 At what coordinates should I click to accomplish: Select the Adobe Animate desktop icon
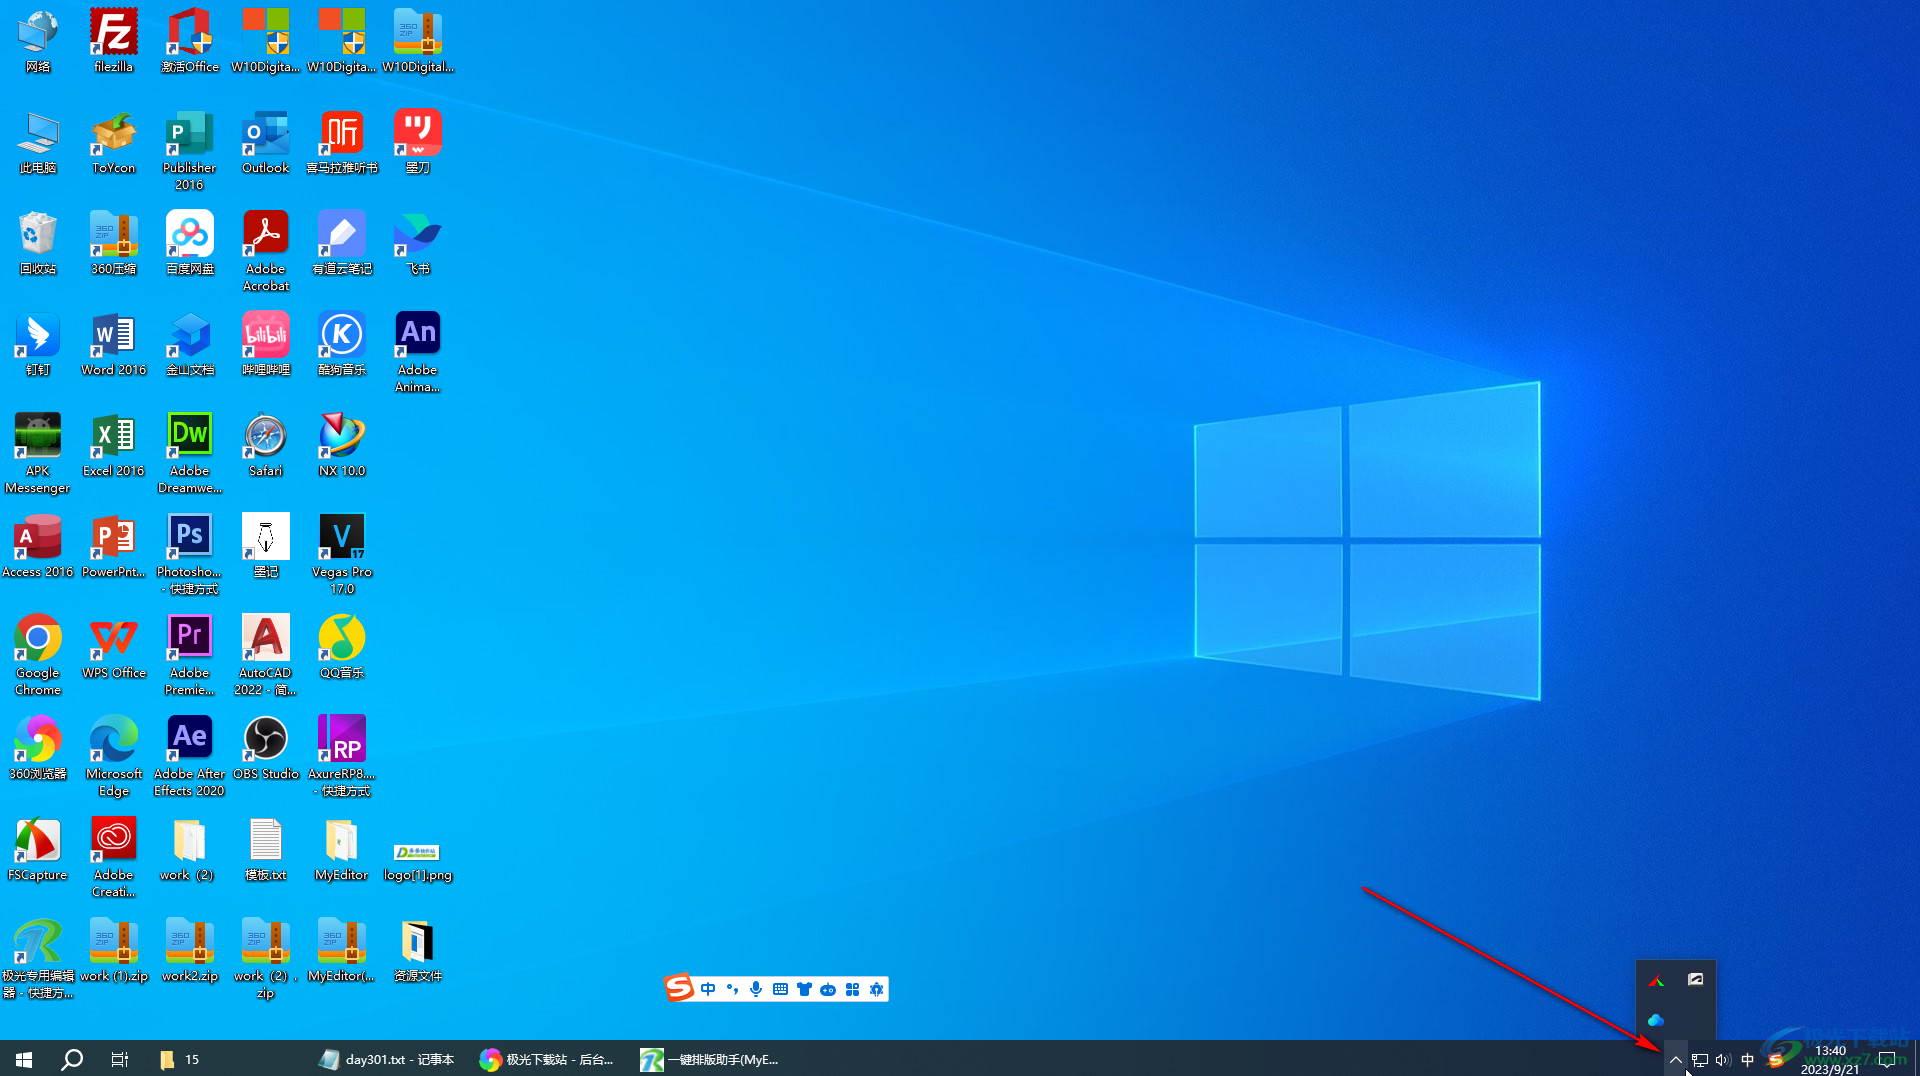(x=417, y=352)
